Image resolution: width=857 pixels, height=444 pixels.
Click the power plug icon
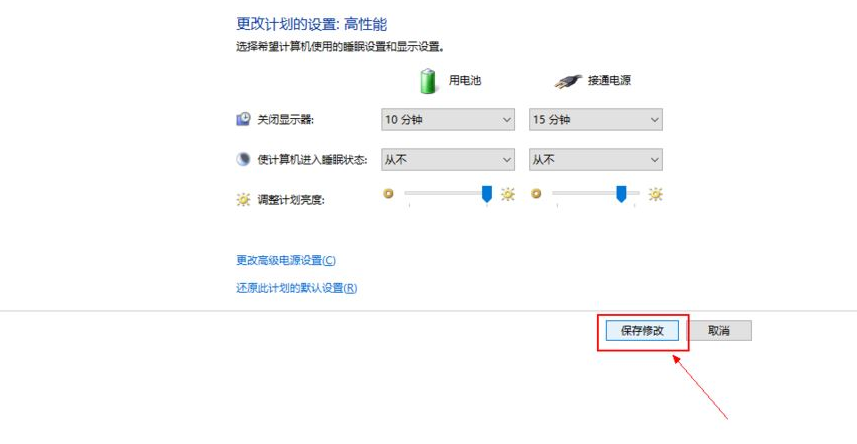[567, 81]
